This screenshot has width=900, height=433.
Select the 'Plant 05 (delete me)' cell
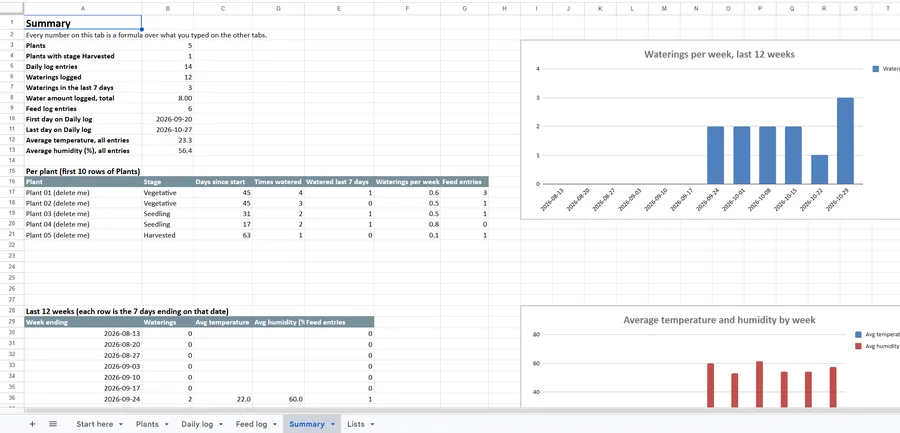click(83, 235)
